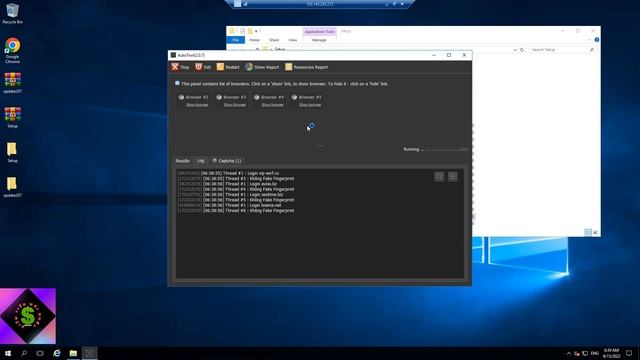Open File tab in File Explorer
The image size is (640, 360).
pos(236,40)
